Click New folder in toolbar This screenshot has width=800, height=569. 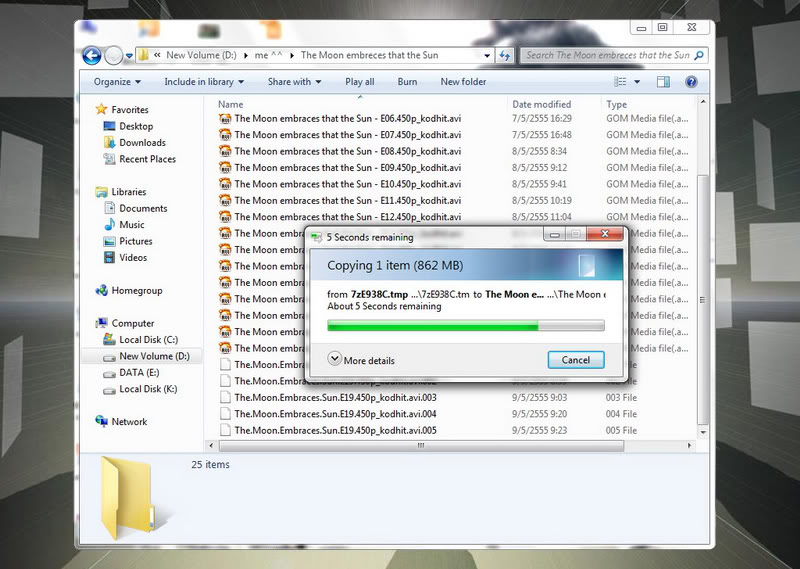pos(463,82)
